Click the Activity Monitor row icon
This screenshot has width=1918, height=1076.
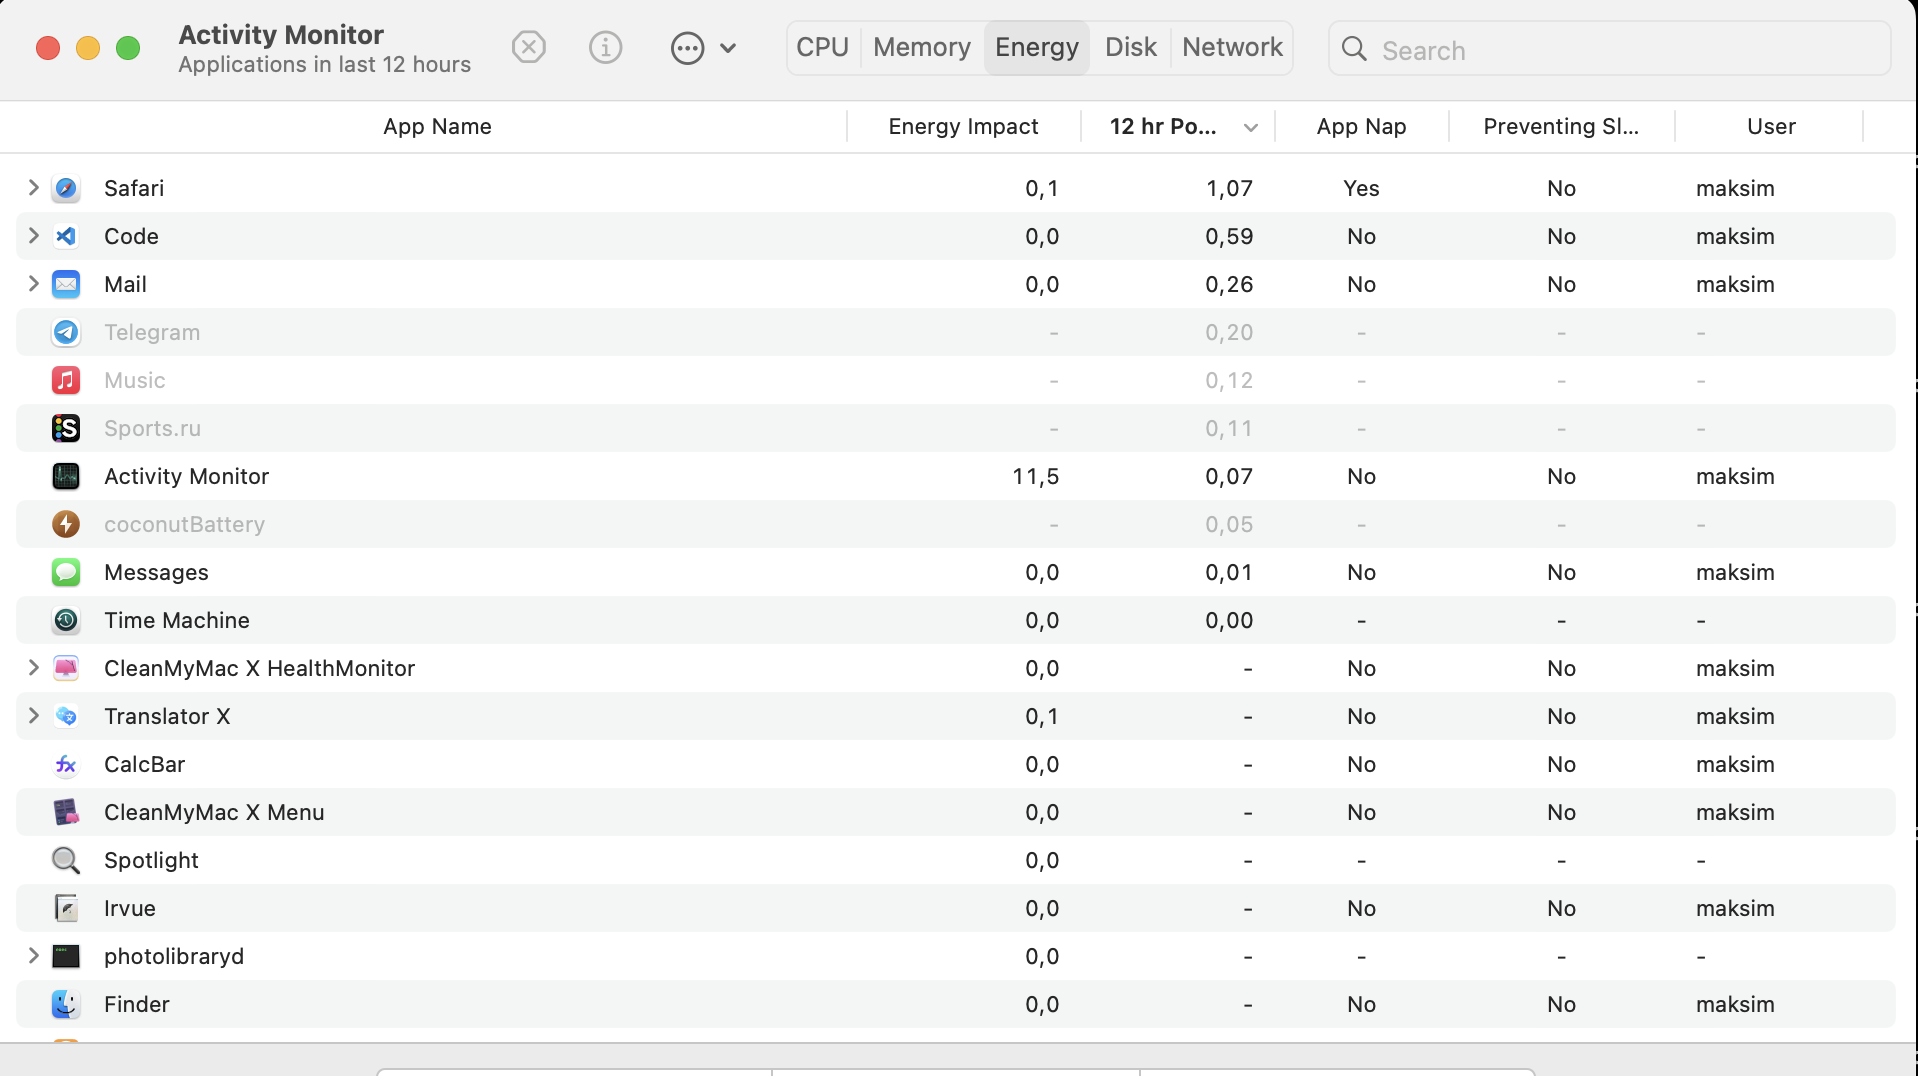pyautogui.click(x=66, y=476)
